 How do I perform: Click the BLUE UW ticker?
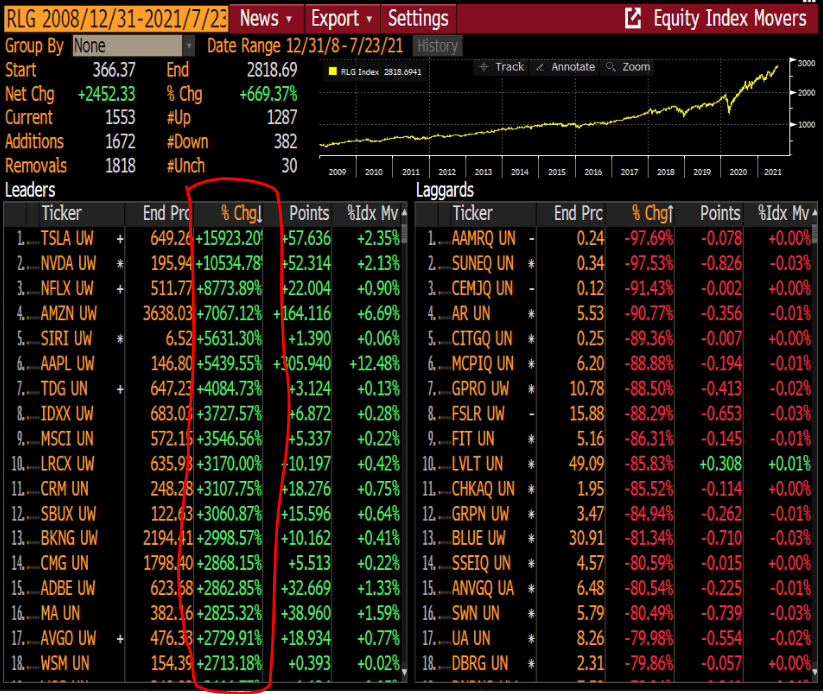point(479,538)
